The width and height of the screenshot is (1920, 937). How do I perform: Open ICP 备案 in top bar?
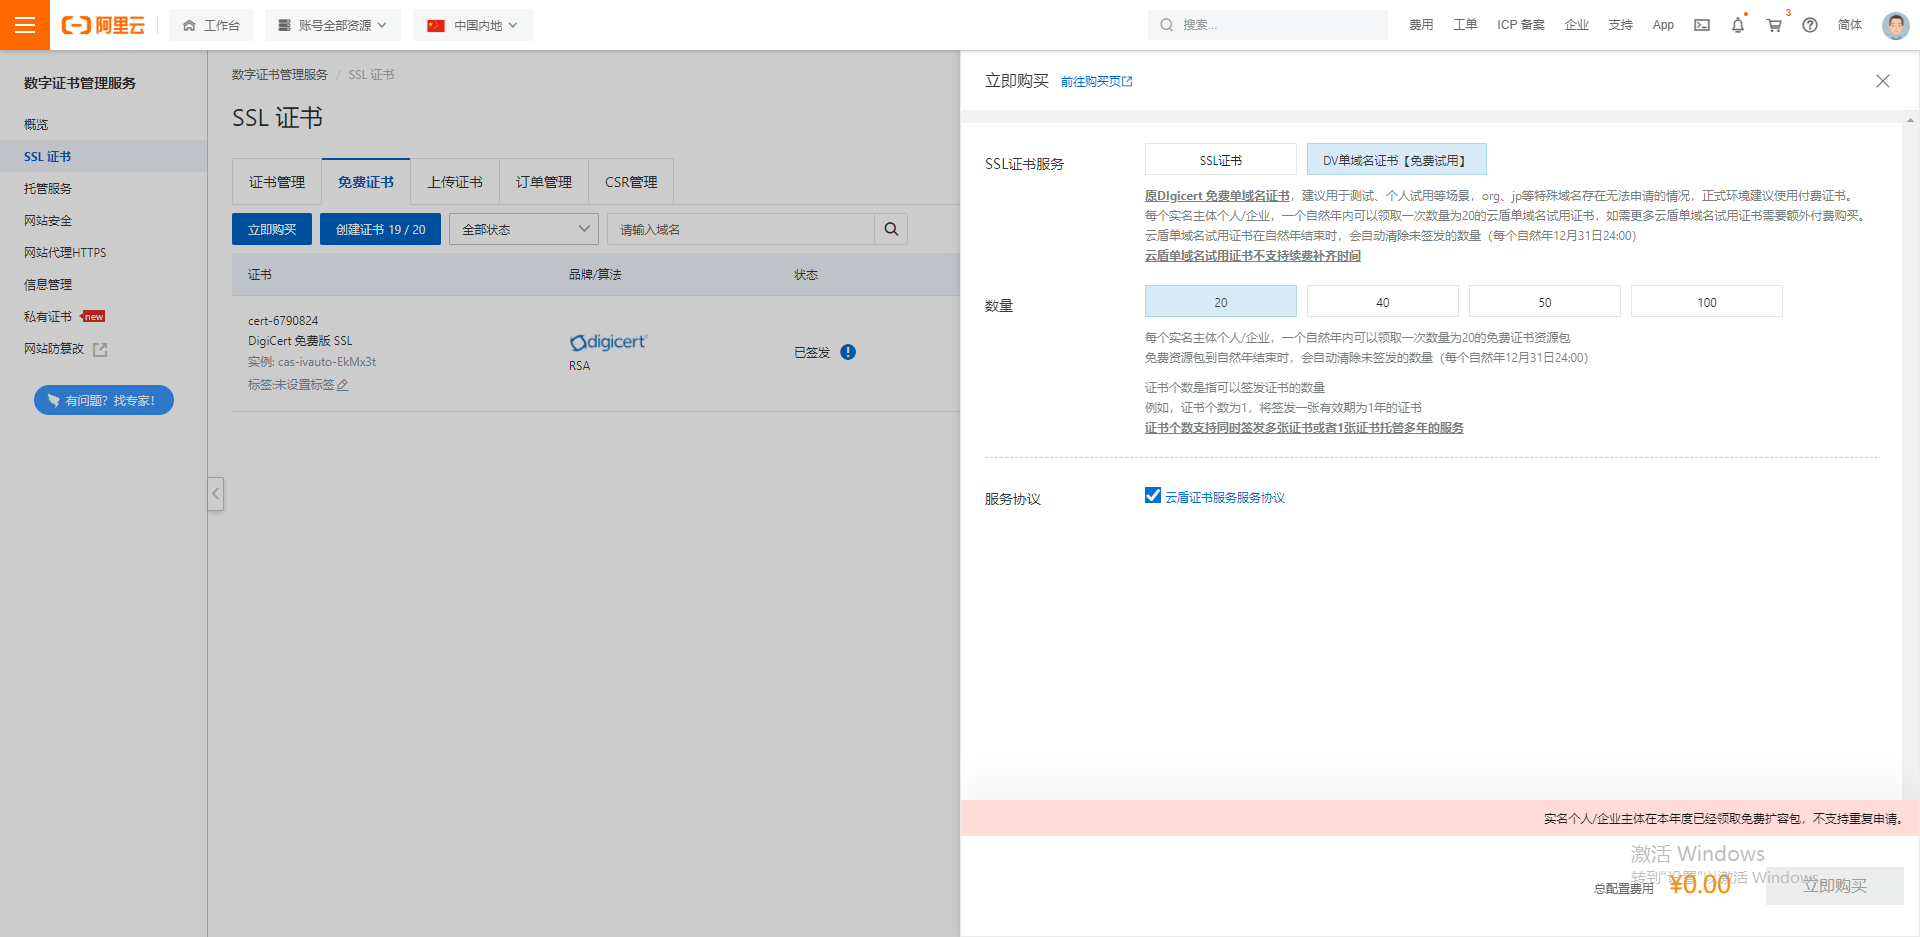tap(1521, 25)
